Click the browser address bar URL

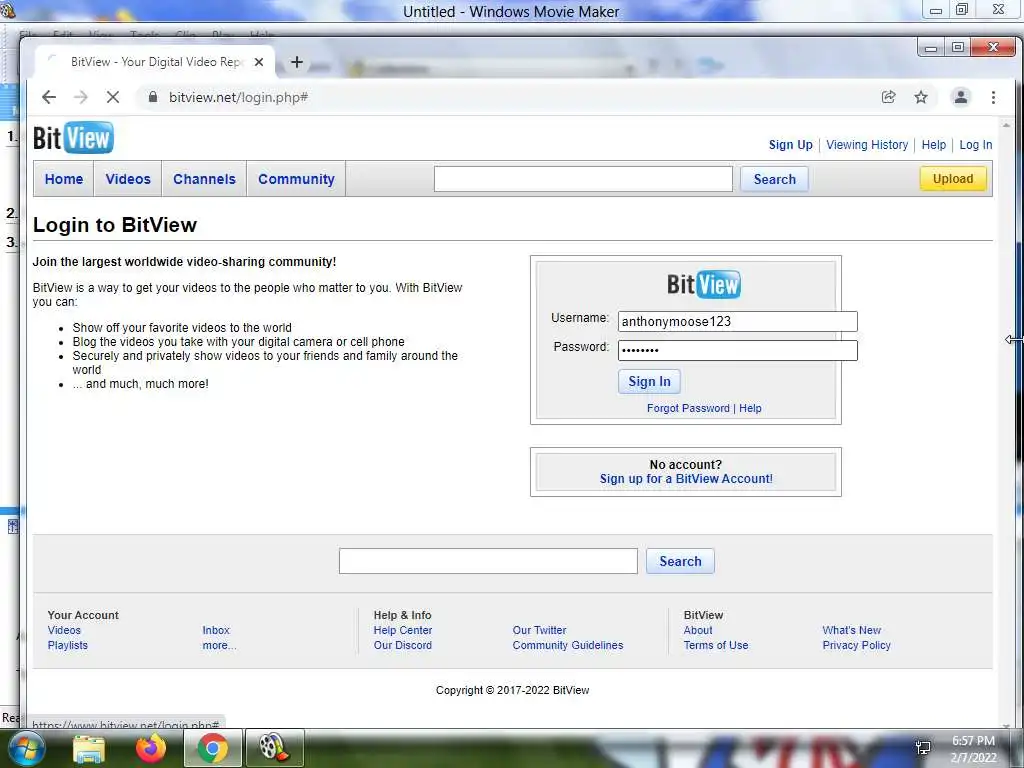click(238, 97)
